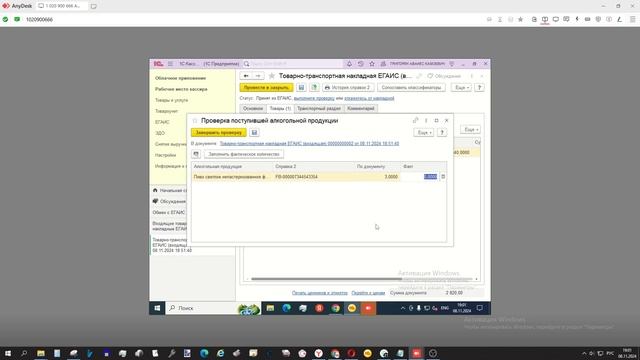This screenshot has width=640, height=360.
Task: Select the "Пиво светлое" product cell
Action: [x=232, y=177]
